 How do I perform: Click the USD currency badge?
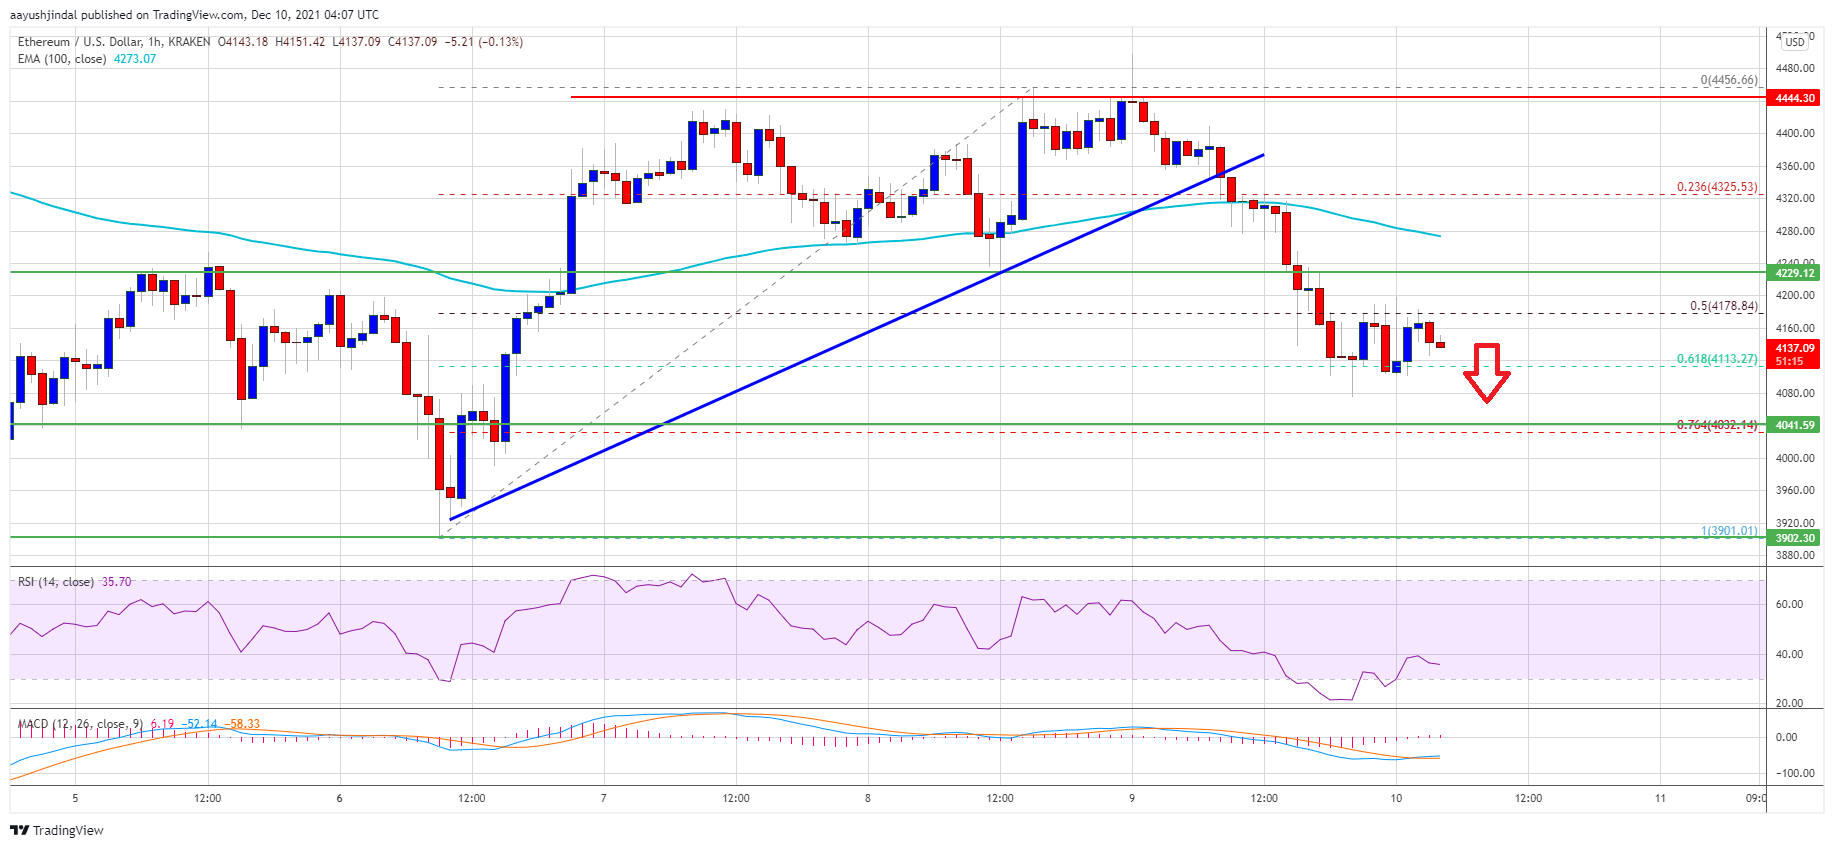pyautogui.click(x=1795, y=42)
